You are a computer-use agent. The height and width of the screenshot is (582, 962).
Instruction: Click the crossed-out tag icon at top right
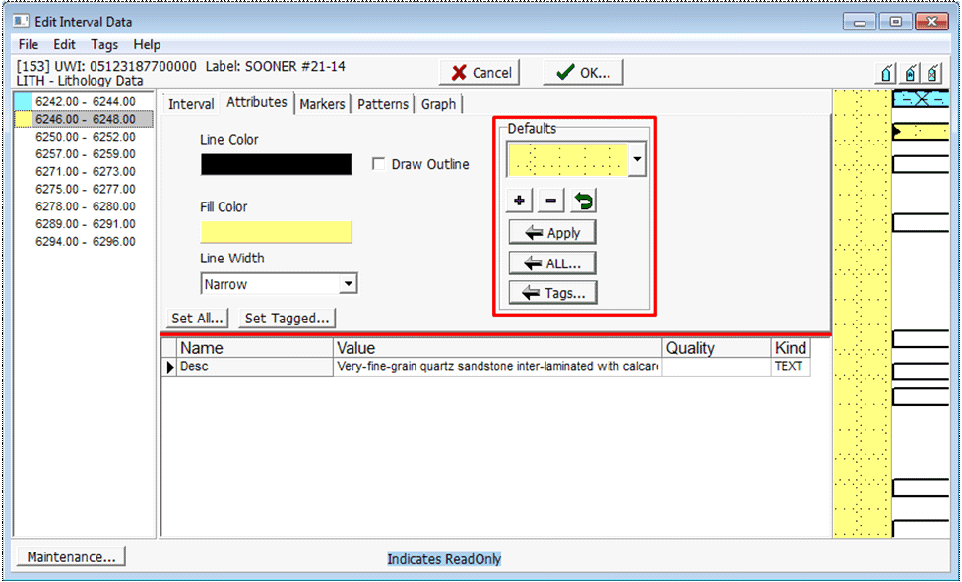(x=932, y=73)
